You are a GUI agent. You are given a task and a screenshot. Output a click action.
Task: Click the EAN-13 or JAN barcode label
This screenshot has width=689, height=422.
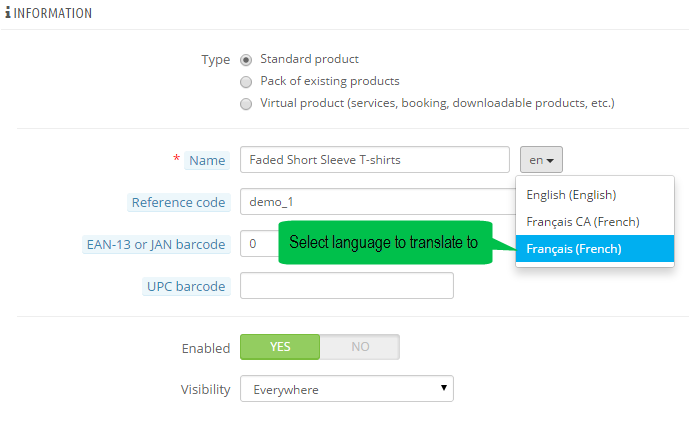156,244
